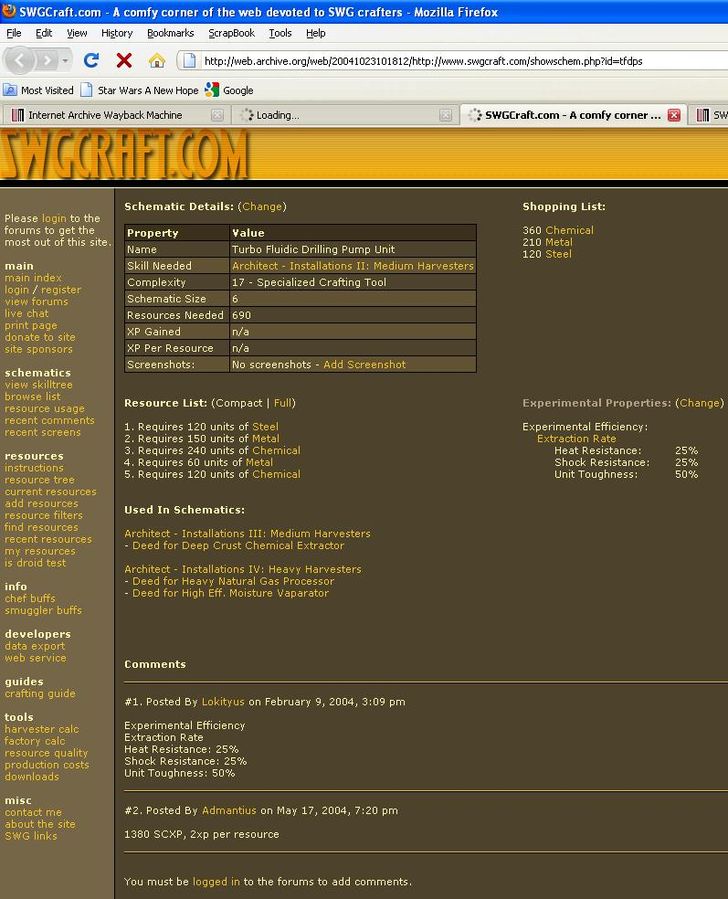Open the ScrapBook menu
This screenshot has width=728, height=899.
(x=231, y=33)
